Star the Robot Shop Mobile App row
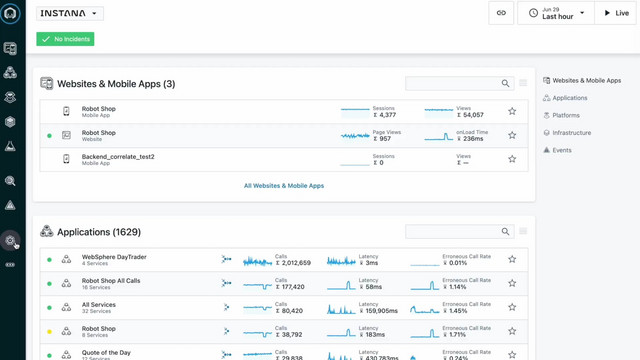The height and width of the screenshot is (360, 640). (512, 111)
